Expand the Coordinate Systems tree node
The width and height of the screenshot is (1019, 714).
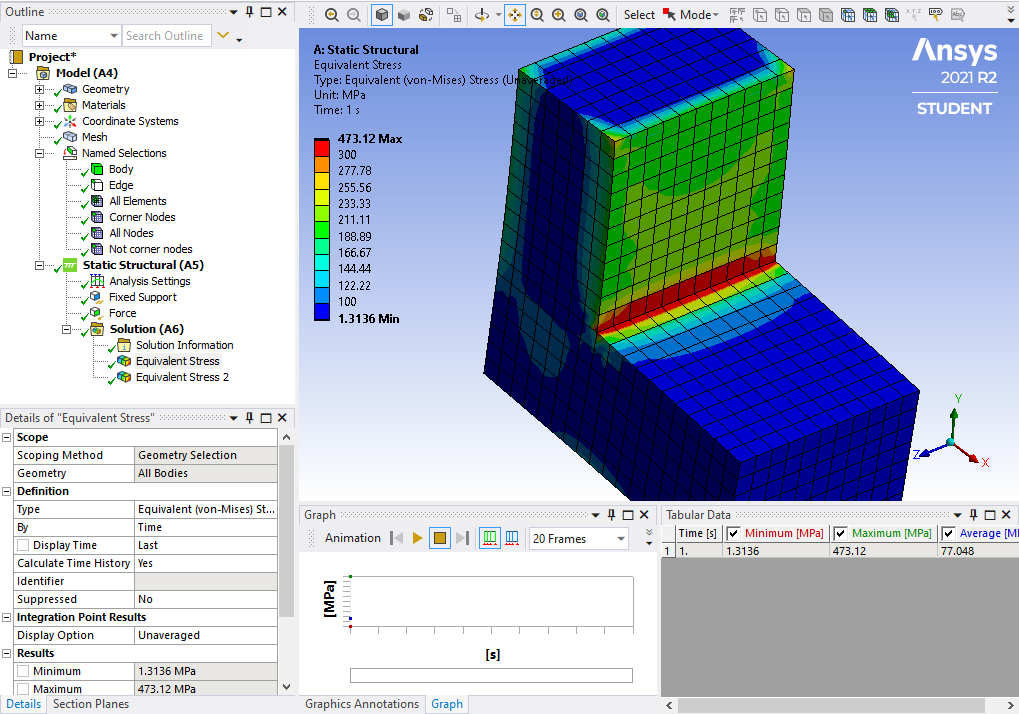click(x=40, y=121)
